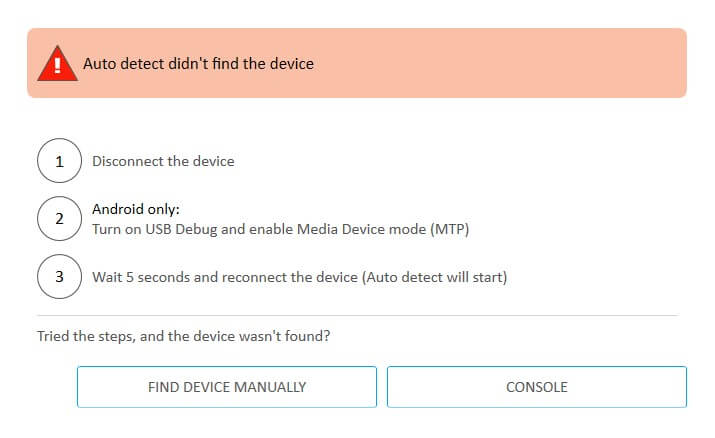
Task: Click the white exclamation mark inside the warning triangle
Action: pyautogui.click(x=57, y=65)
